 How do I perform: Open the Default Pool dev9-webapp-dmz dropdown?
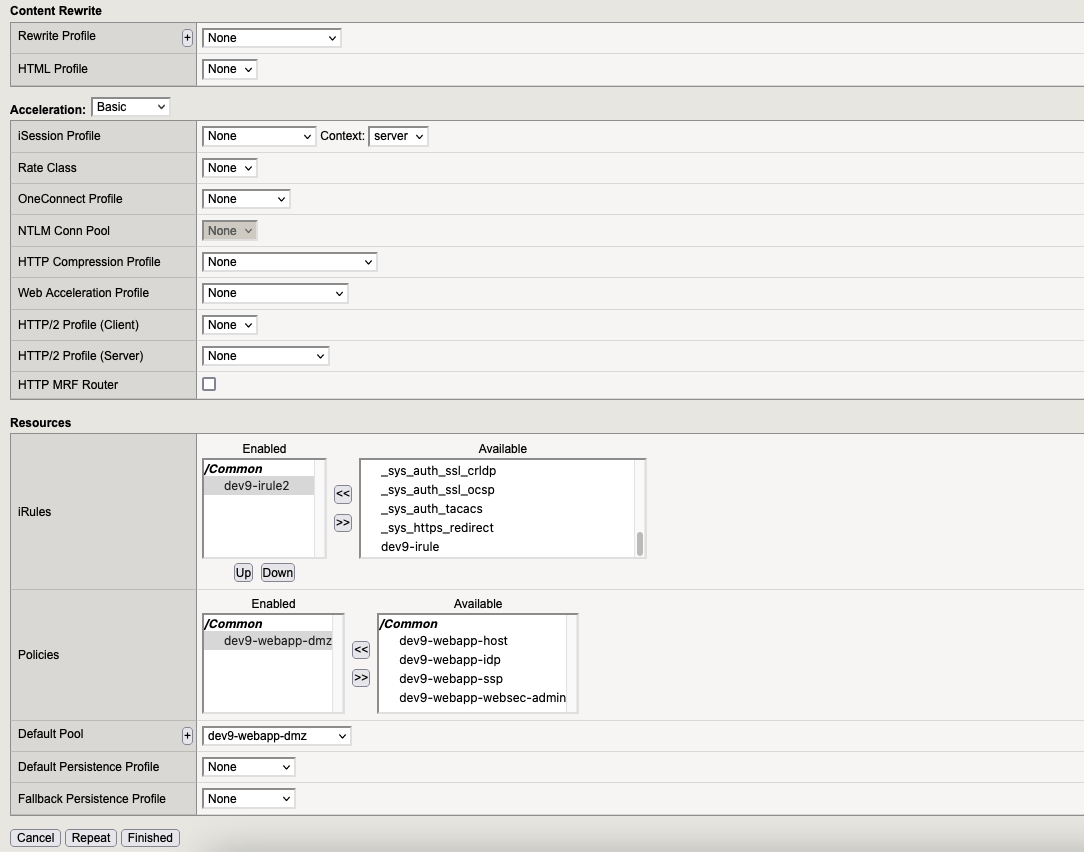(276, 736)
